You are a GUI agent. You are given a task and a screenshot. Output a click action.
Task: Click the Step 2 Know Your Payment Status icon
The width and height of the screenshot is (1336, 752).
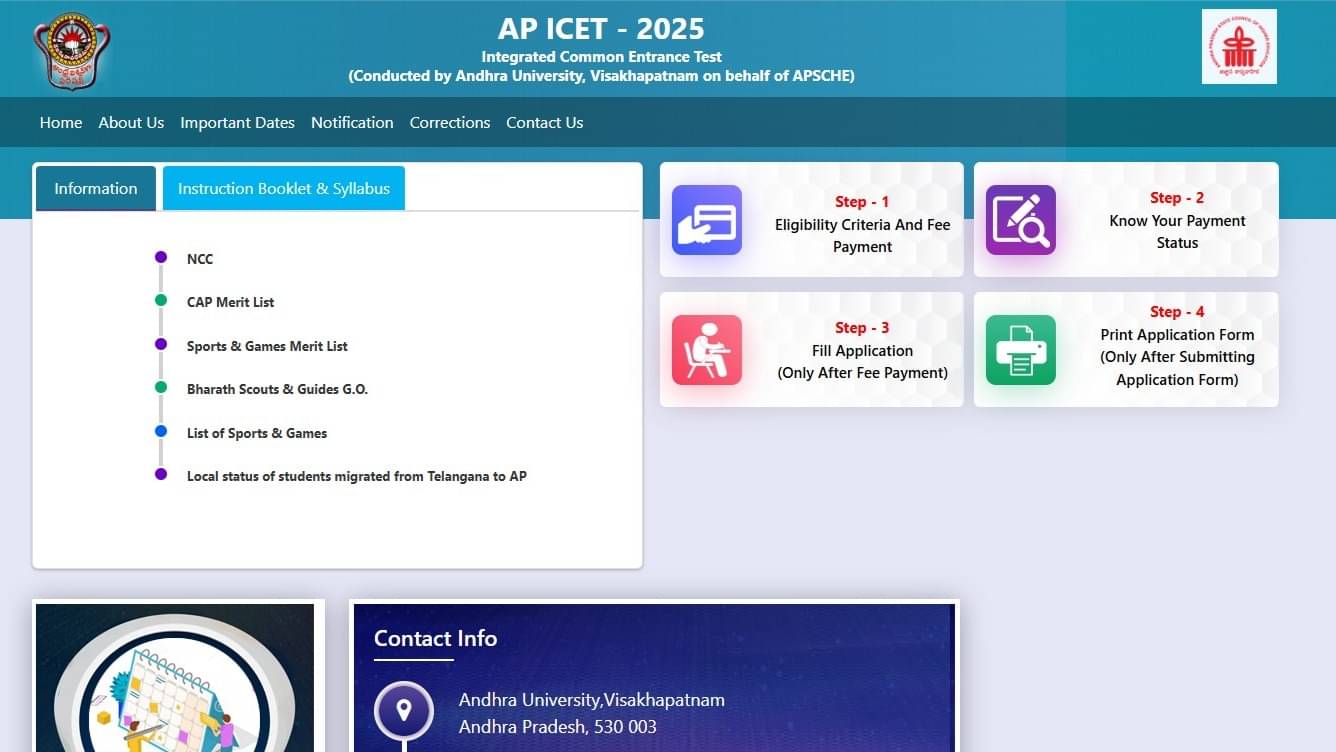click(x=1021, y=222)
